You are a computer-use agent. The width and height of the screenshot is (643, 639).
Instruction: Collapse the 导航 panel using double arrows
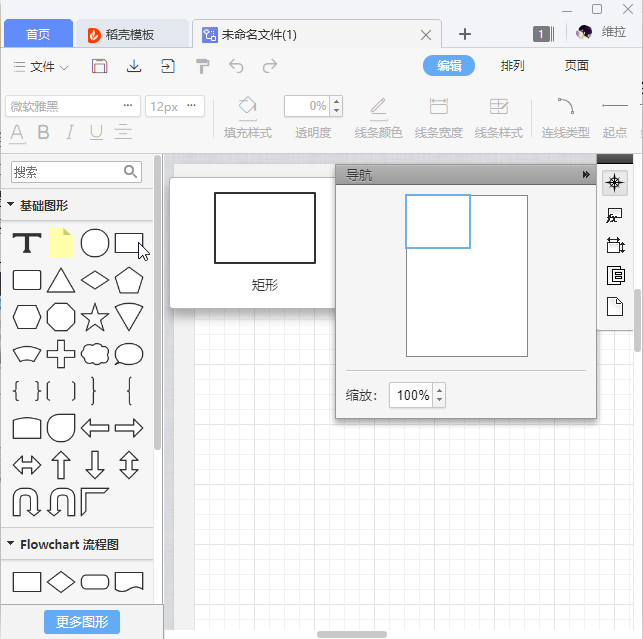point(587,175)
